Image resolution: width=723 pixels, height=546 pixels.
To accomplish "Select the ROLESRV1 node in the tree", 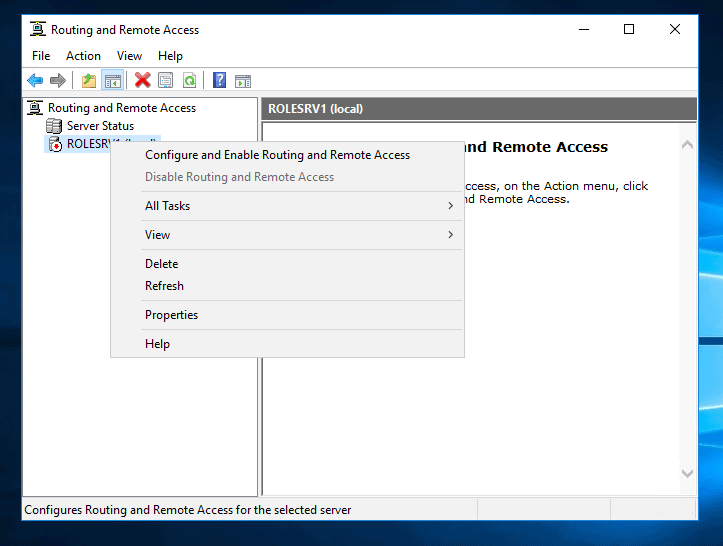I will pyautogui.click(x=89, y=144).
